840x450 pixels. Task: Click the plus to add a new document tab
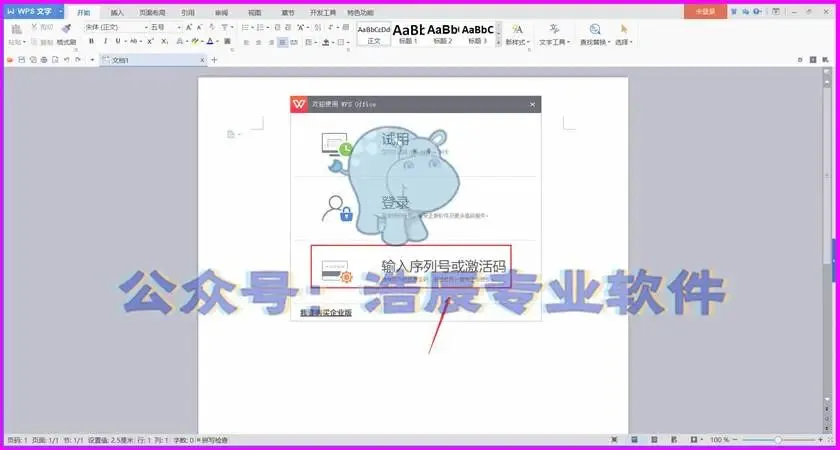[x=214, y=60]
